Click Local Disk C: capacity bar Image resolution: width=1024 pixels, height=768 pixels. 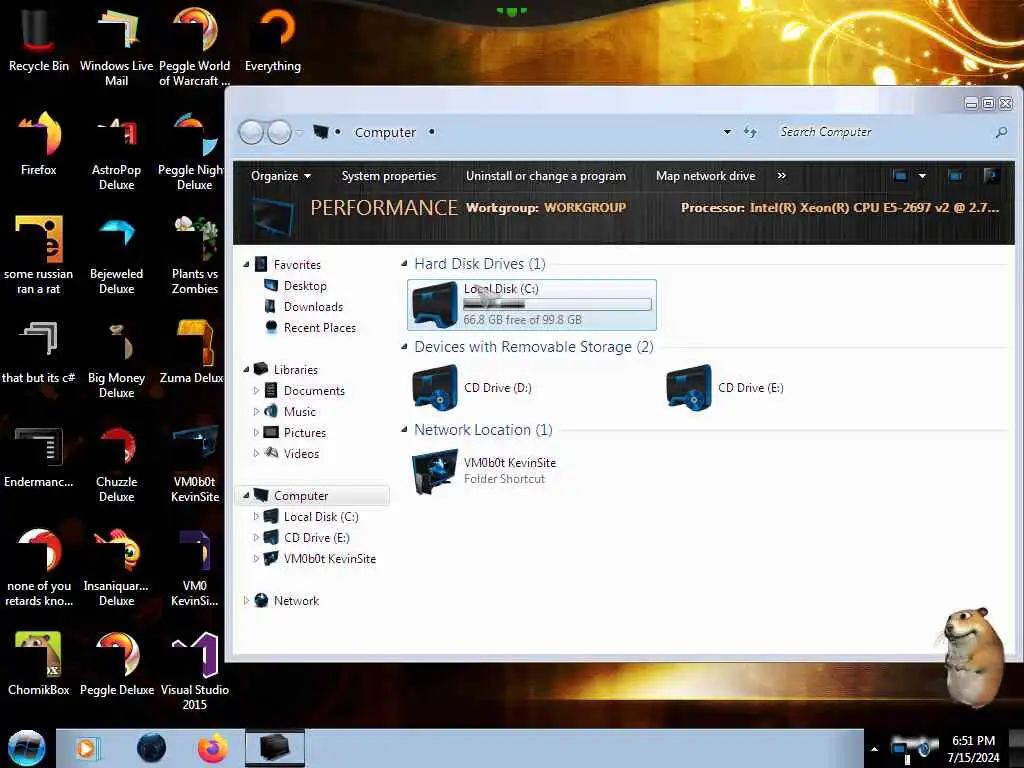click(x=557, y=304)
